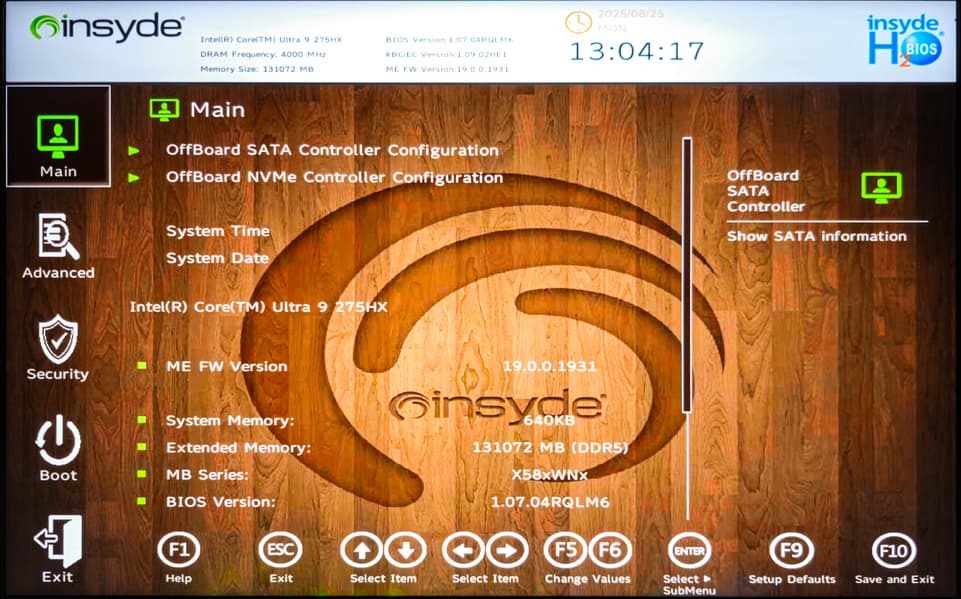This screenshot has height=599, width=961.
Task: Click the OffBoard SATA Controller help title
Action: [765, 191]
